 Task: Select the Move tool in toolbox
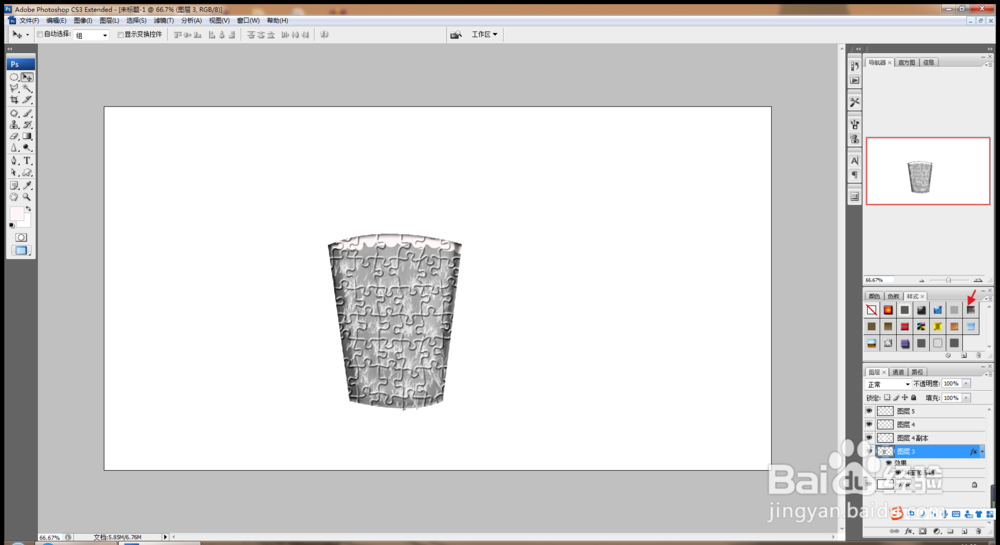[27, 77]
